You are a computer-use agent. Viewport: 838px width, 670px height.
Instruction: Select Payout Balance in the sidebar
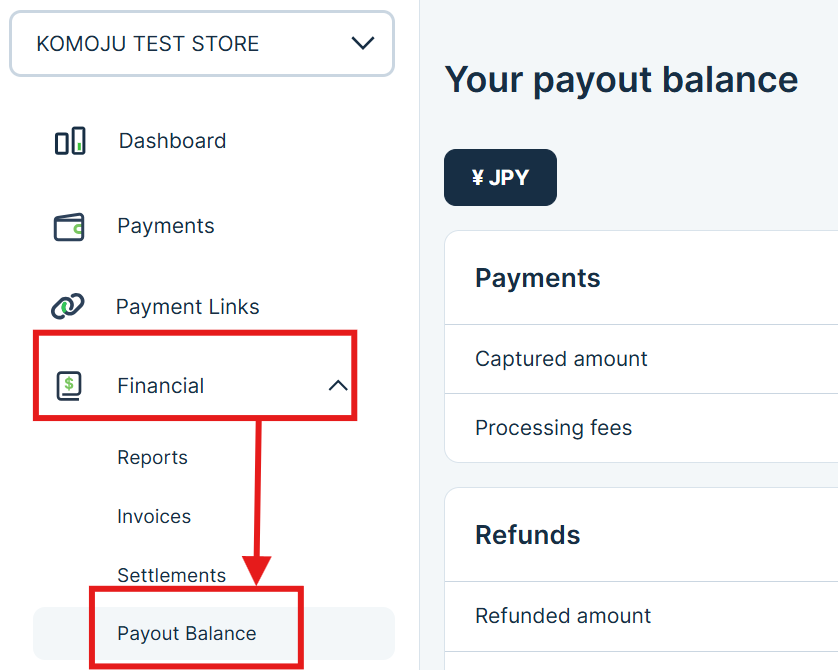tap(187, 633)
